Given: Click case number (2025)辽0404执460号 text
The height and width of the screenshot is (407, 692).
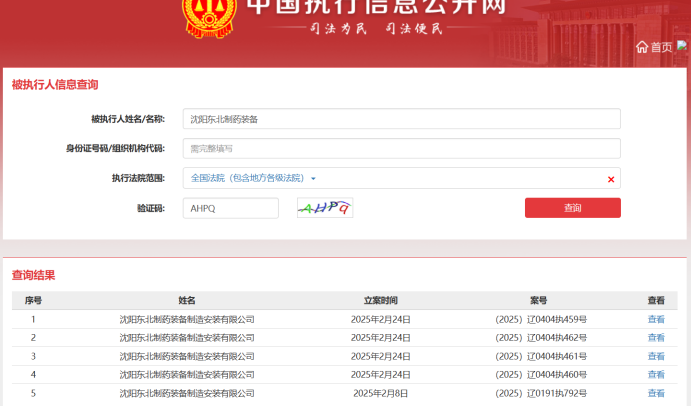Looking at the screenshot, I should pyautogui.click(x=541, y=375).
